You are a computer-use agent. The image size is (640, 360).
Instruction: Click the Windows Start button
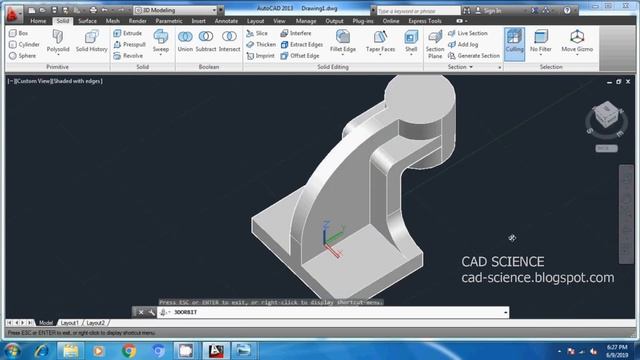13,351
